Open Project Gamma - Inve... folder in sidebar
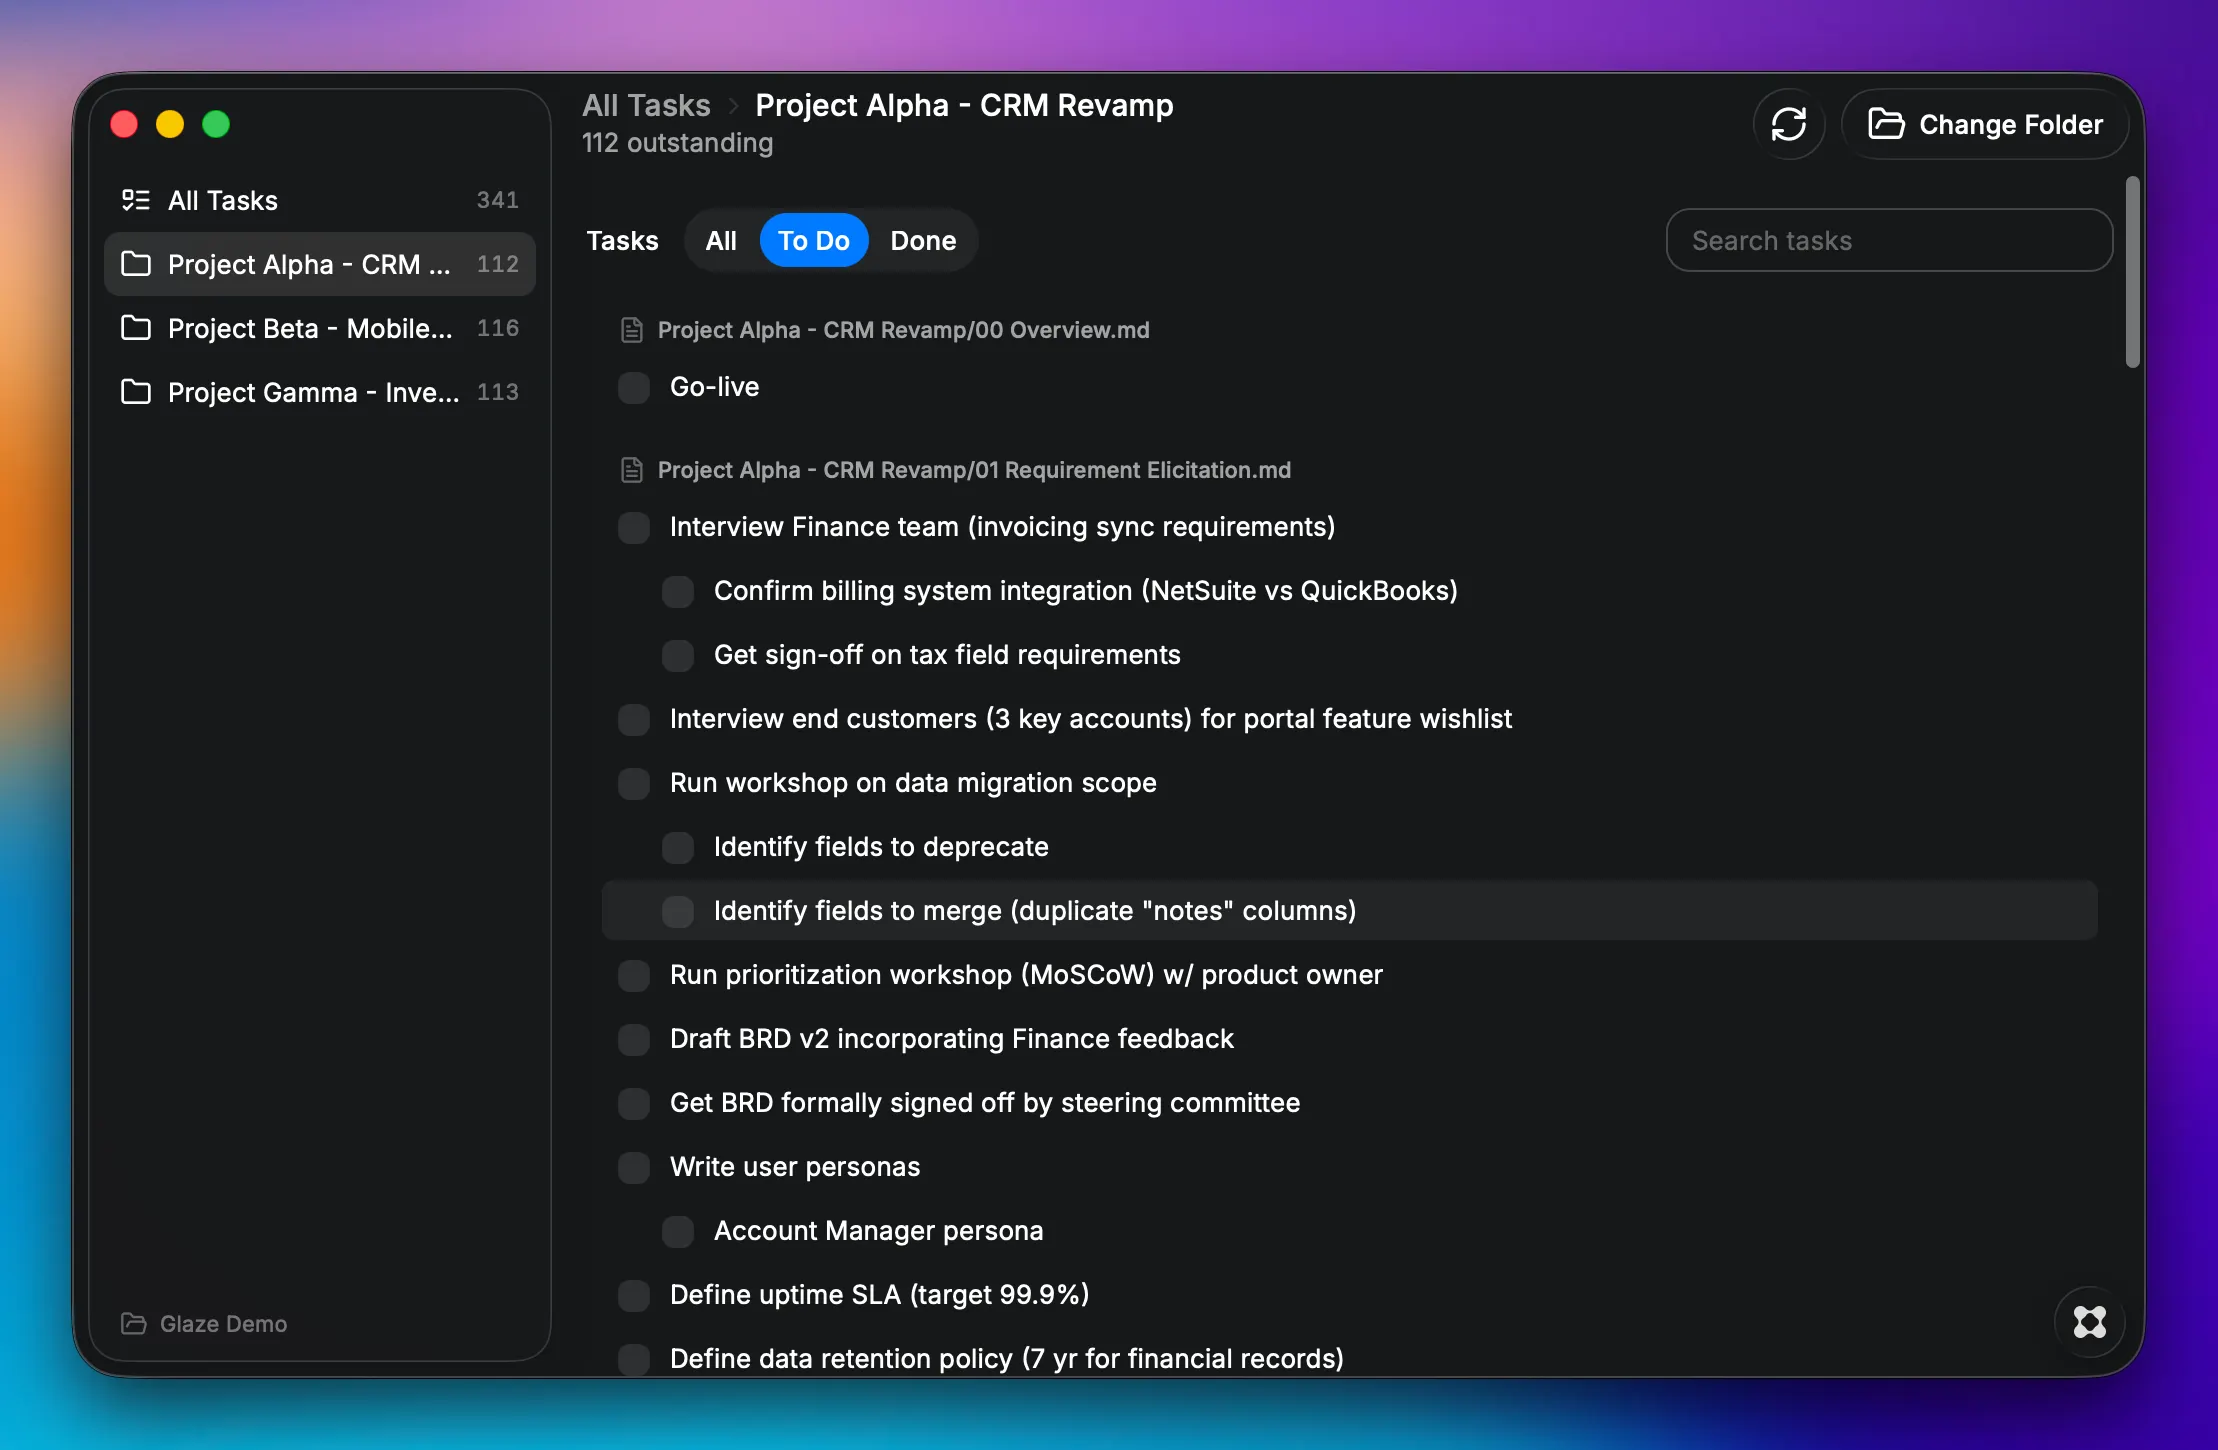2218x1450 pixels. tap(320, 392)
